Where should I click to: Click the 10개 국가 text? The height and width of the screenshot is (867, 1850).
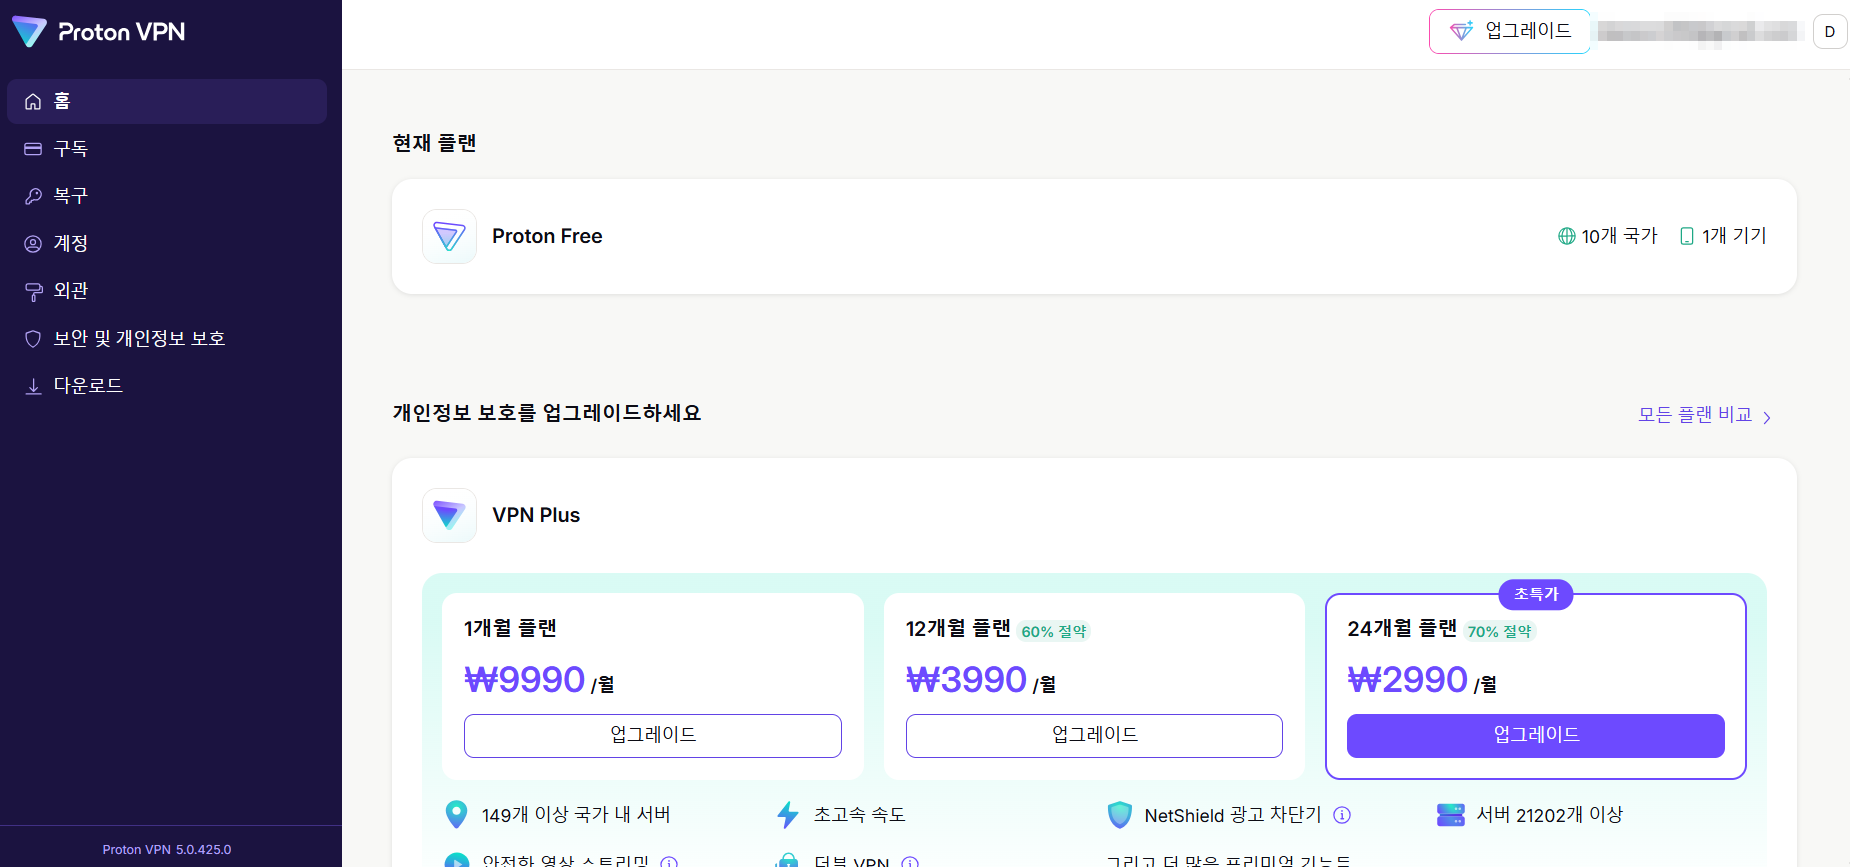pyautogui.click(x=1620, y=236)
